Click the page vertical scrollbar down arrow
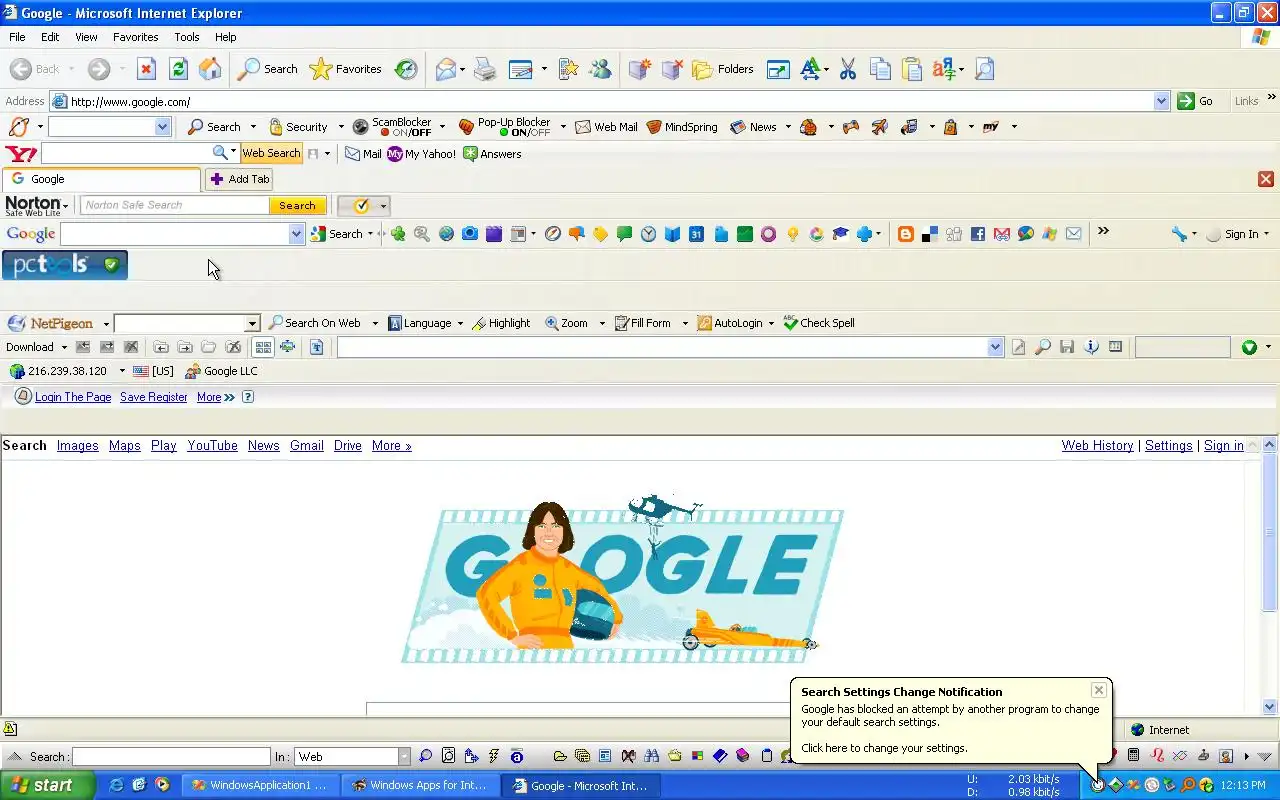 tap(1270, 706)
